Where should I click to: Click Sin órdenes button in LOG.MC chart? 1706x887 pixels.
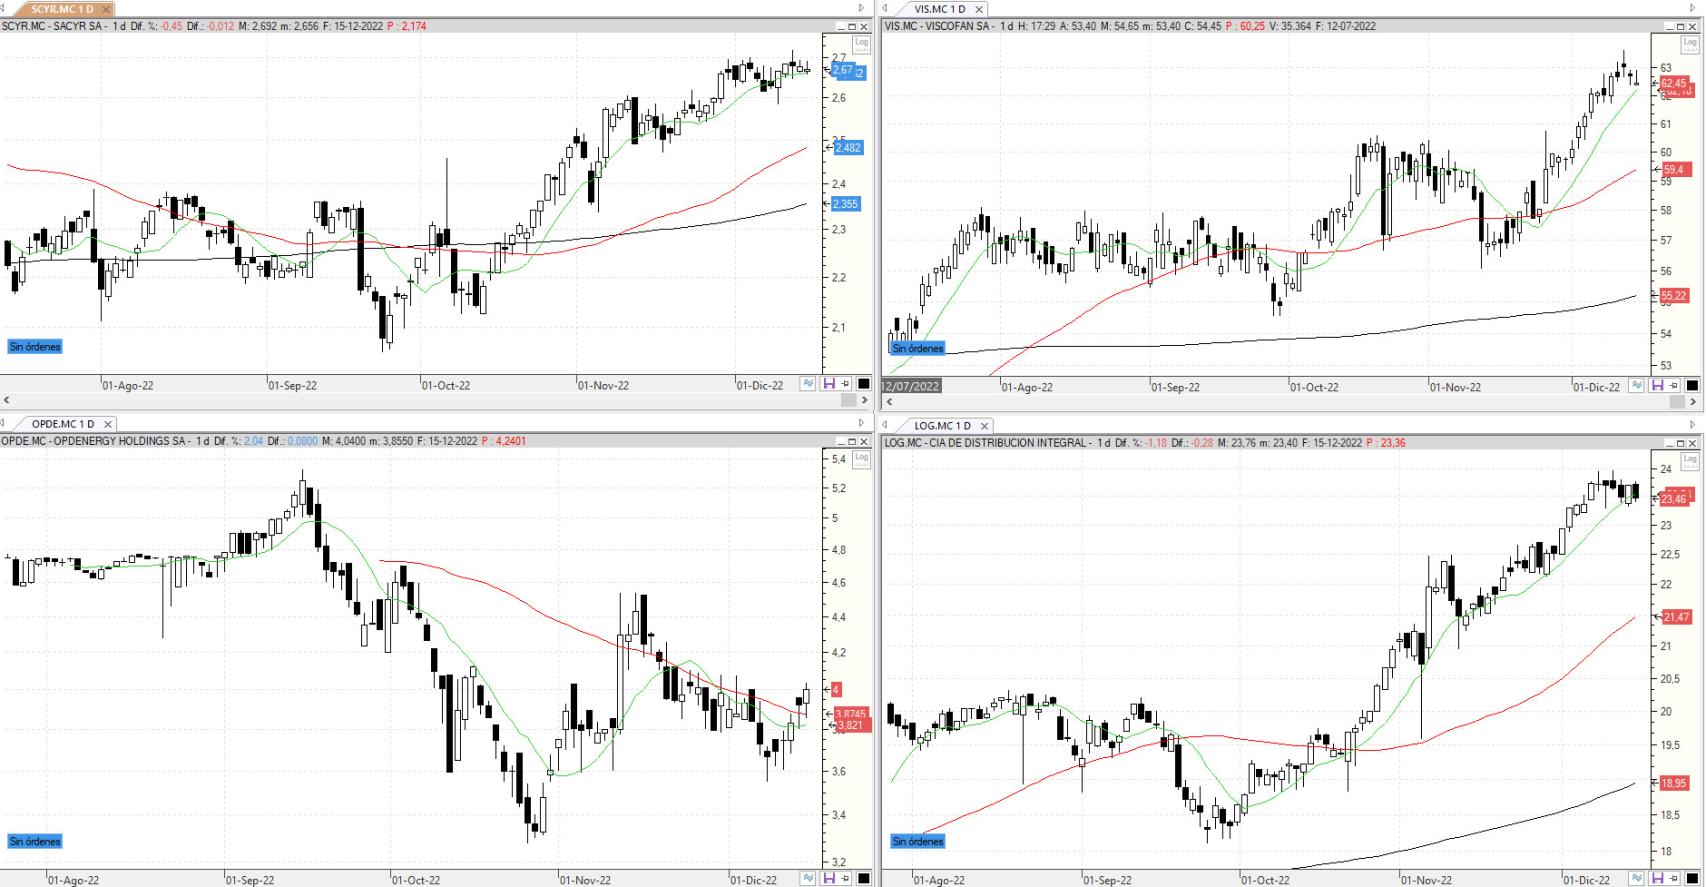coord(918,842)
